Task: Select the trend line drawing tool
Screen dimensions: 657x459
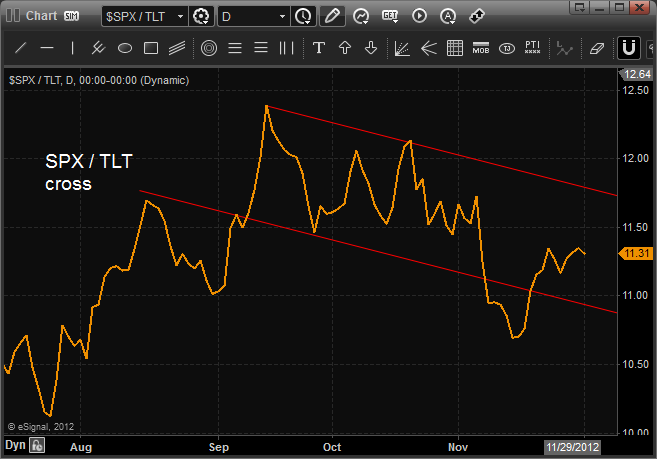Action: coord(21,48)
